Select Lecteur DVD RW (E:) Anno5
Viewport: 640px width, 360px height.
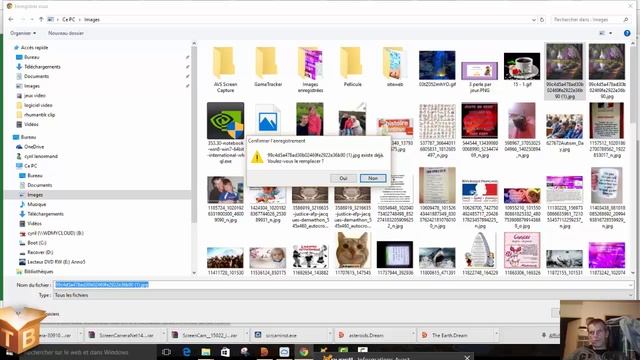pos(56,262)
